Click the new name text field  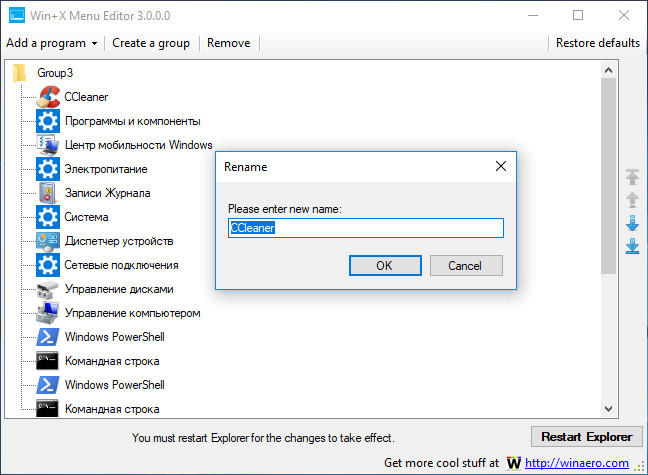366,228
